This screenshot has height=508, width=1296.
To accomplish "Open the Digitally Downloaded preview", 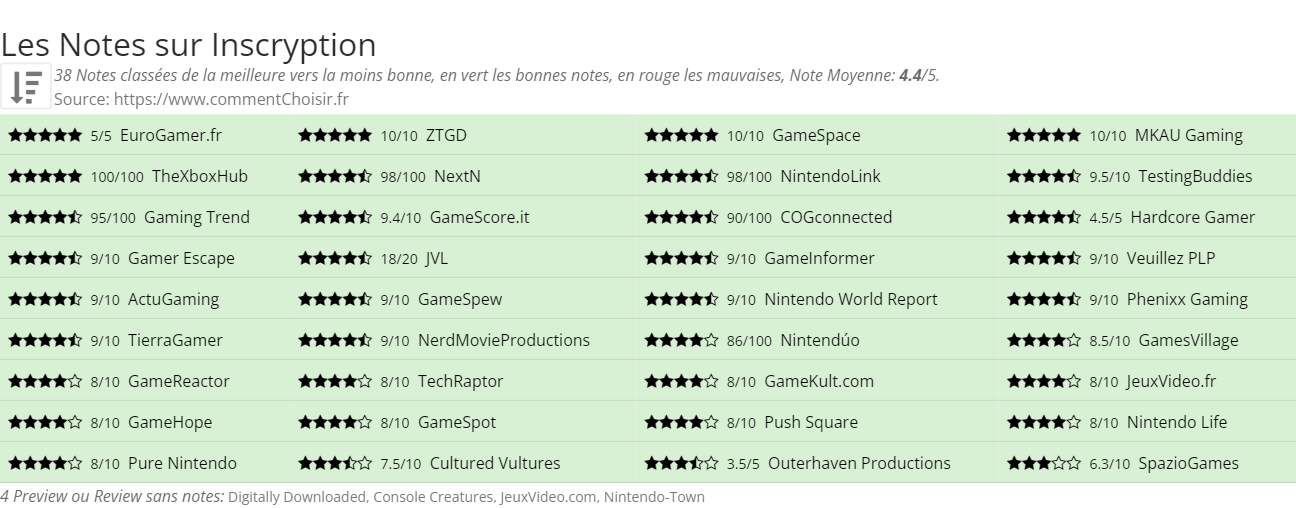I will click(298, 497).
